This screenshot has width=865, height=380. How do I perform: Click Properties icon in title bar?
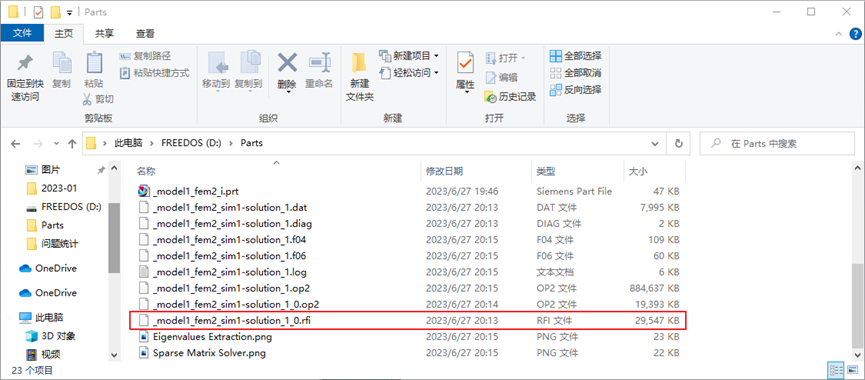(x=38, y=12)
